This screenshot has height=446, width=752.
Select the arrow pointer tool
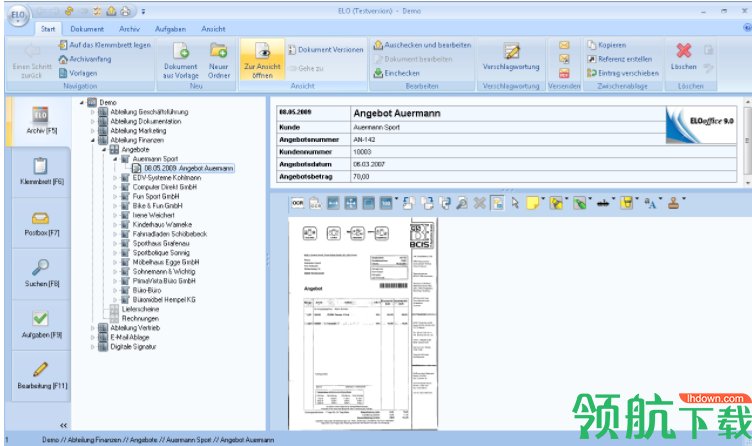[515, 203]
